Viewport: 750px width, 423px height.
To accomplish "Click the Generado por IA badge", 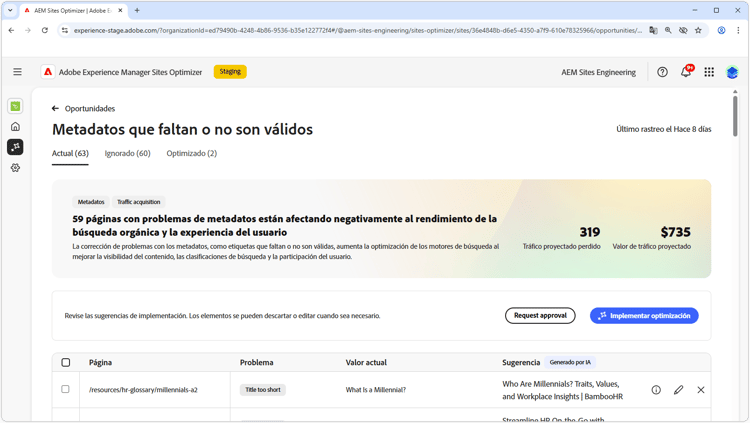I will 570,362.
